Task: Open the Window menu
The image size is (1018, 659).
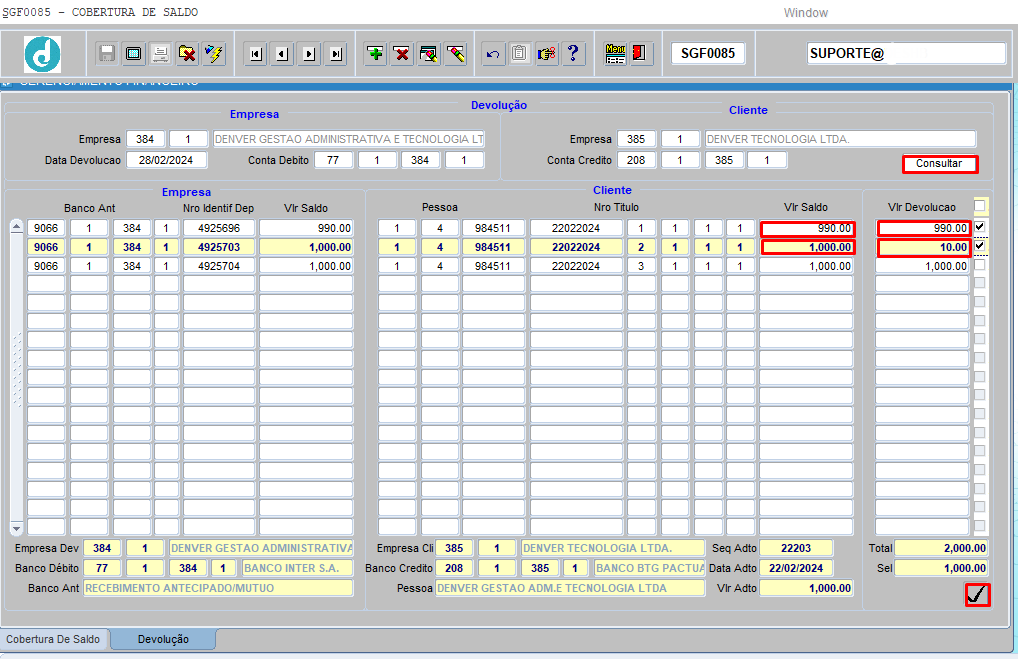Action: (x=805, y=12)
